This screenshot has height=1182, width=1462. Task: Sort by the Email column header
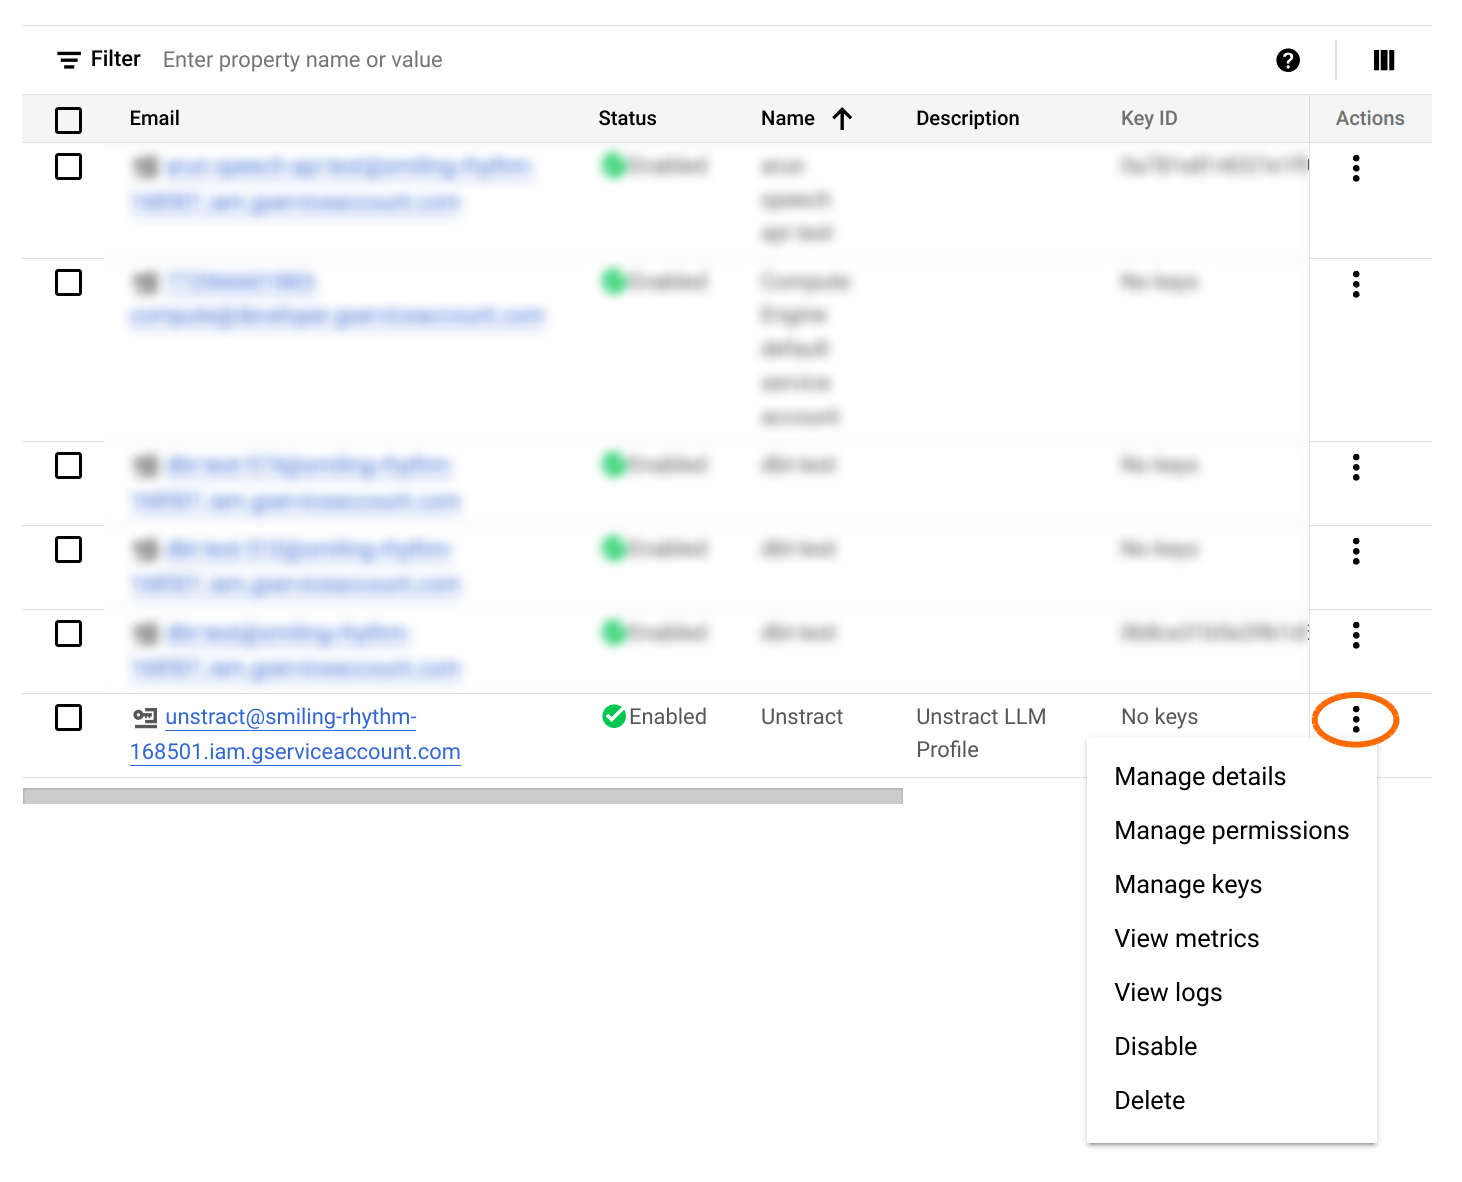[155, 118]
